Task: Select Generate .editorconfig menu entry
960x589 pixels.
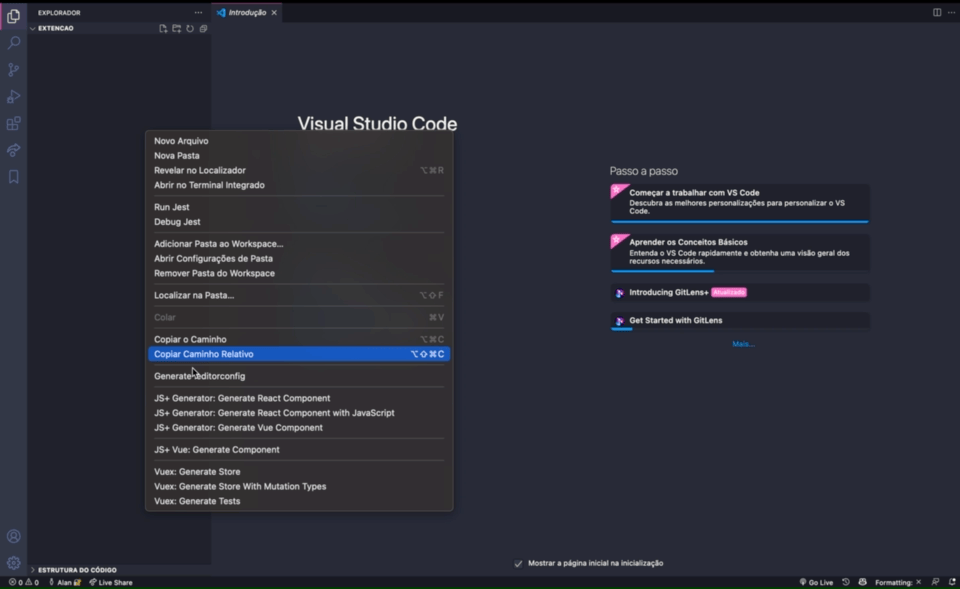Action: click(x=299, y=376)
